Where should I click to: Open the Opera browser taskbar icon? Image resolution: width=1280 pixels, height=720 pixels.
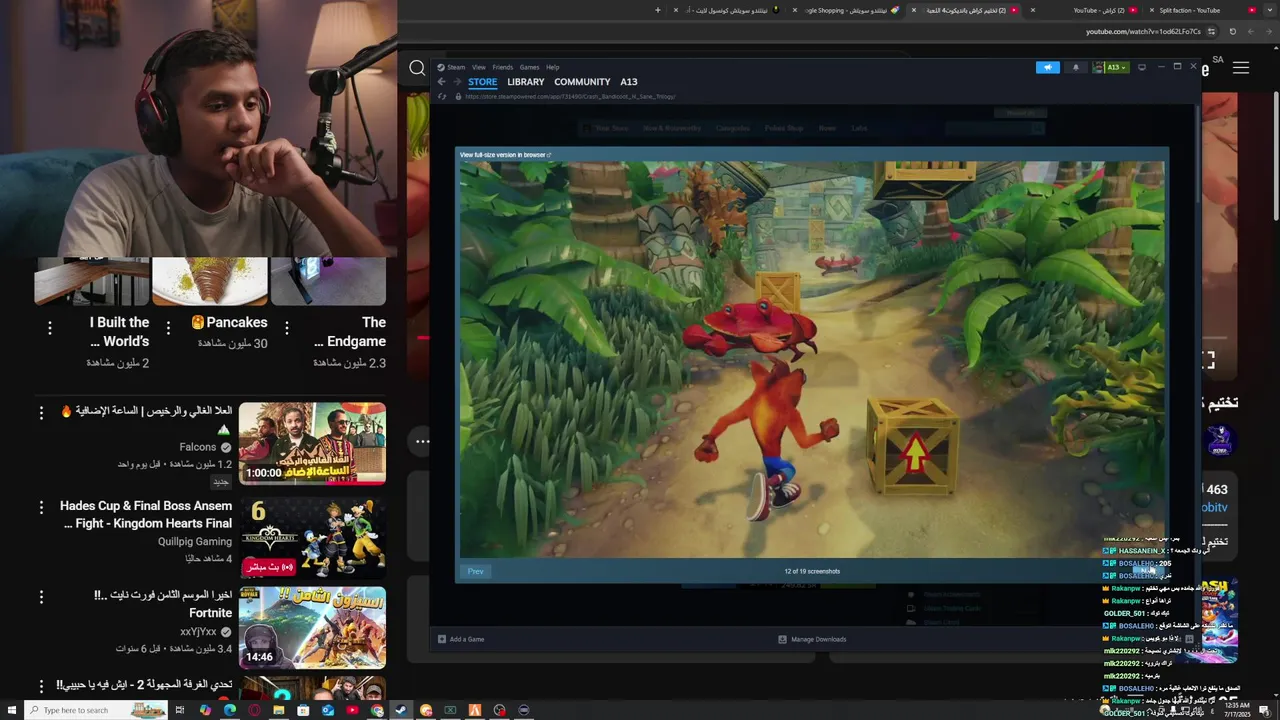point(254,710)
